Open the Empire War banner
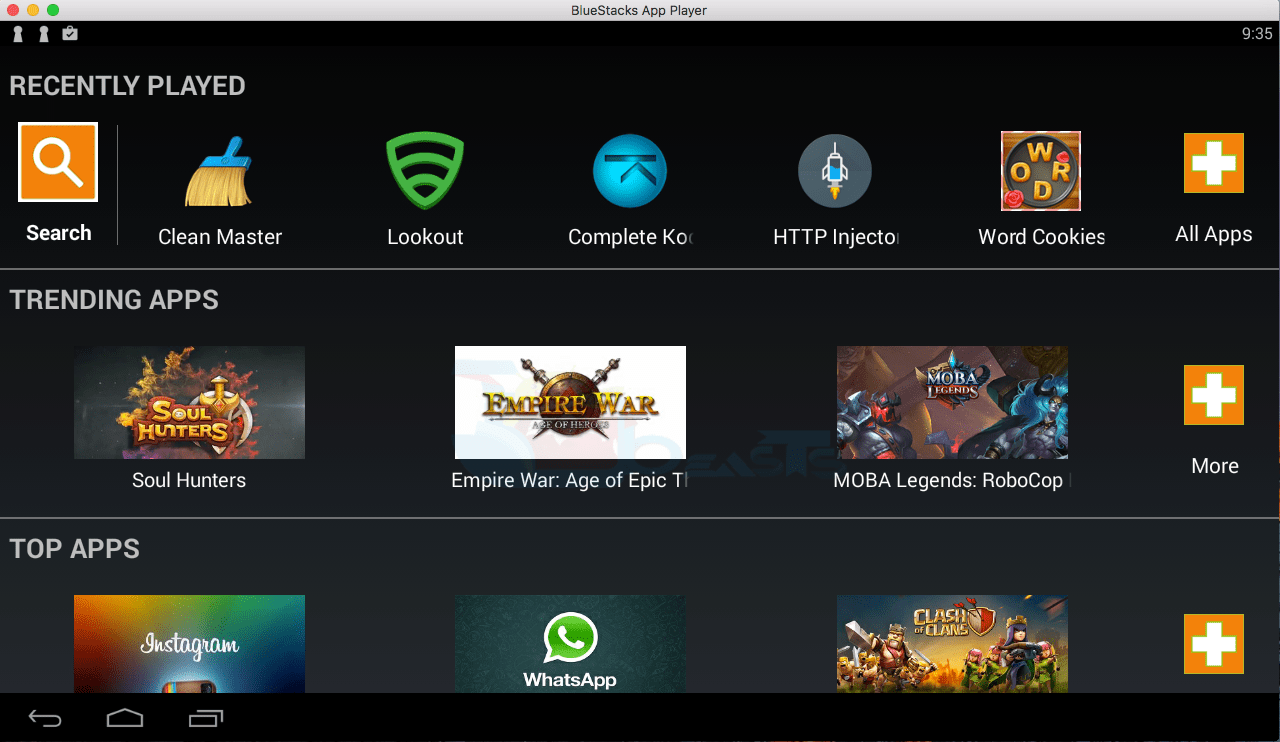 pyautogui.click(x=570, y=402)
